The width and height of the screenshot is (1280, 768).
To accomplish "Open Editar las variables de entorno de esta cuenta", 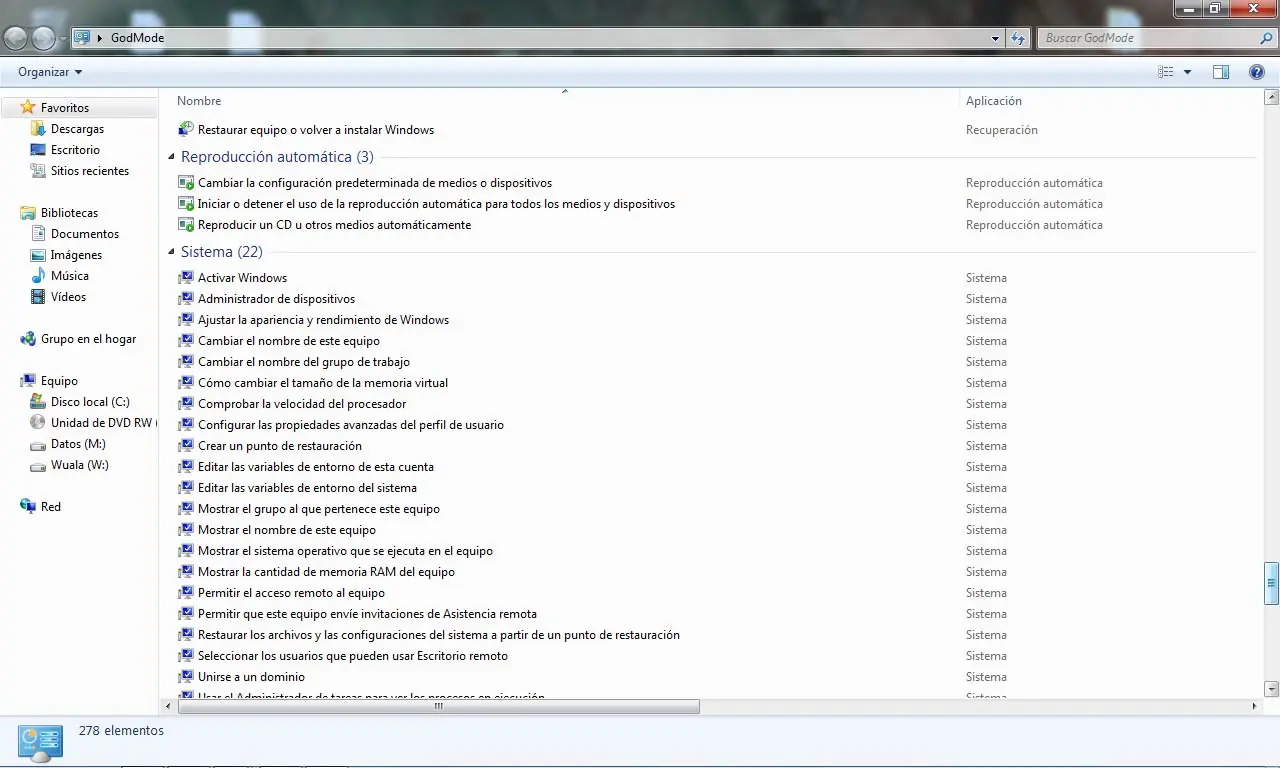I will point(316,467).
